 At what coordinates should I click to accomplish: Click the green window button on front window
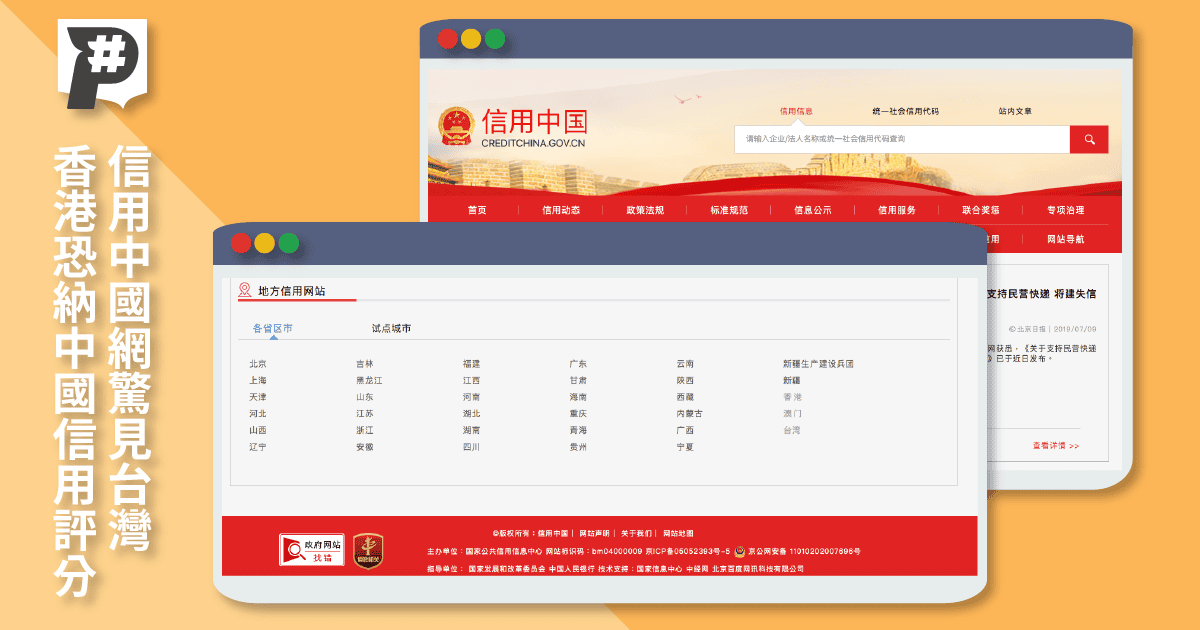click(289, 243)
